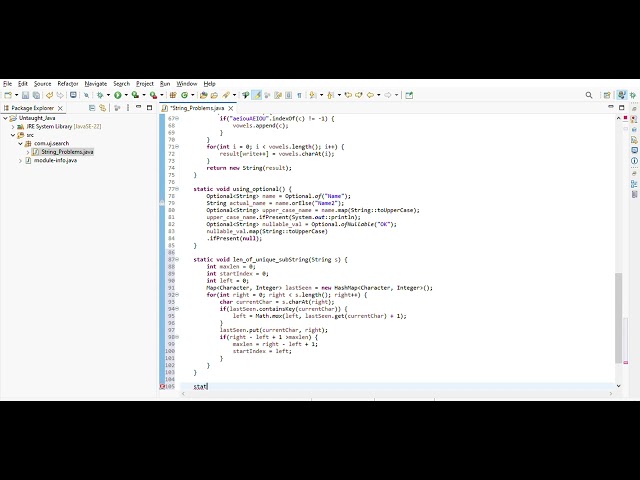The width and height of the screenshot is (640, 480).
Task: Close the String_Problems.java editor tab
Action: tap(231, 108)
